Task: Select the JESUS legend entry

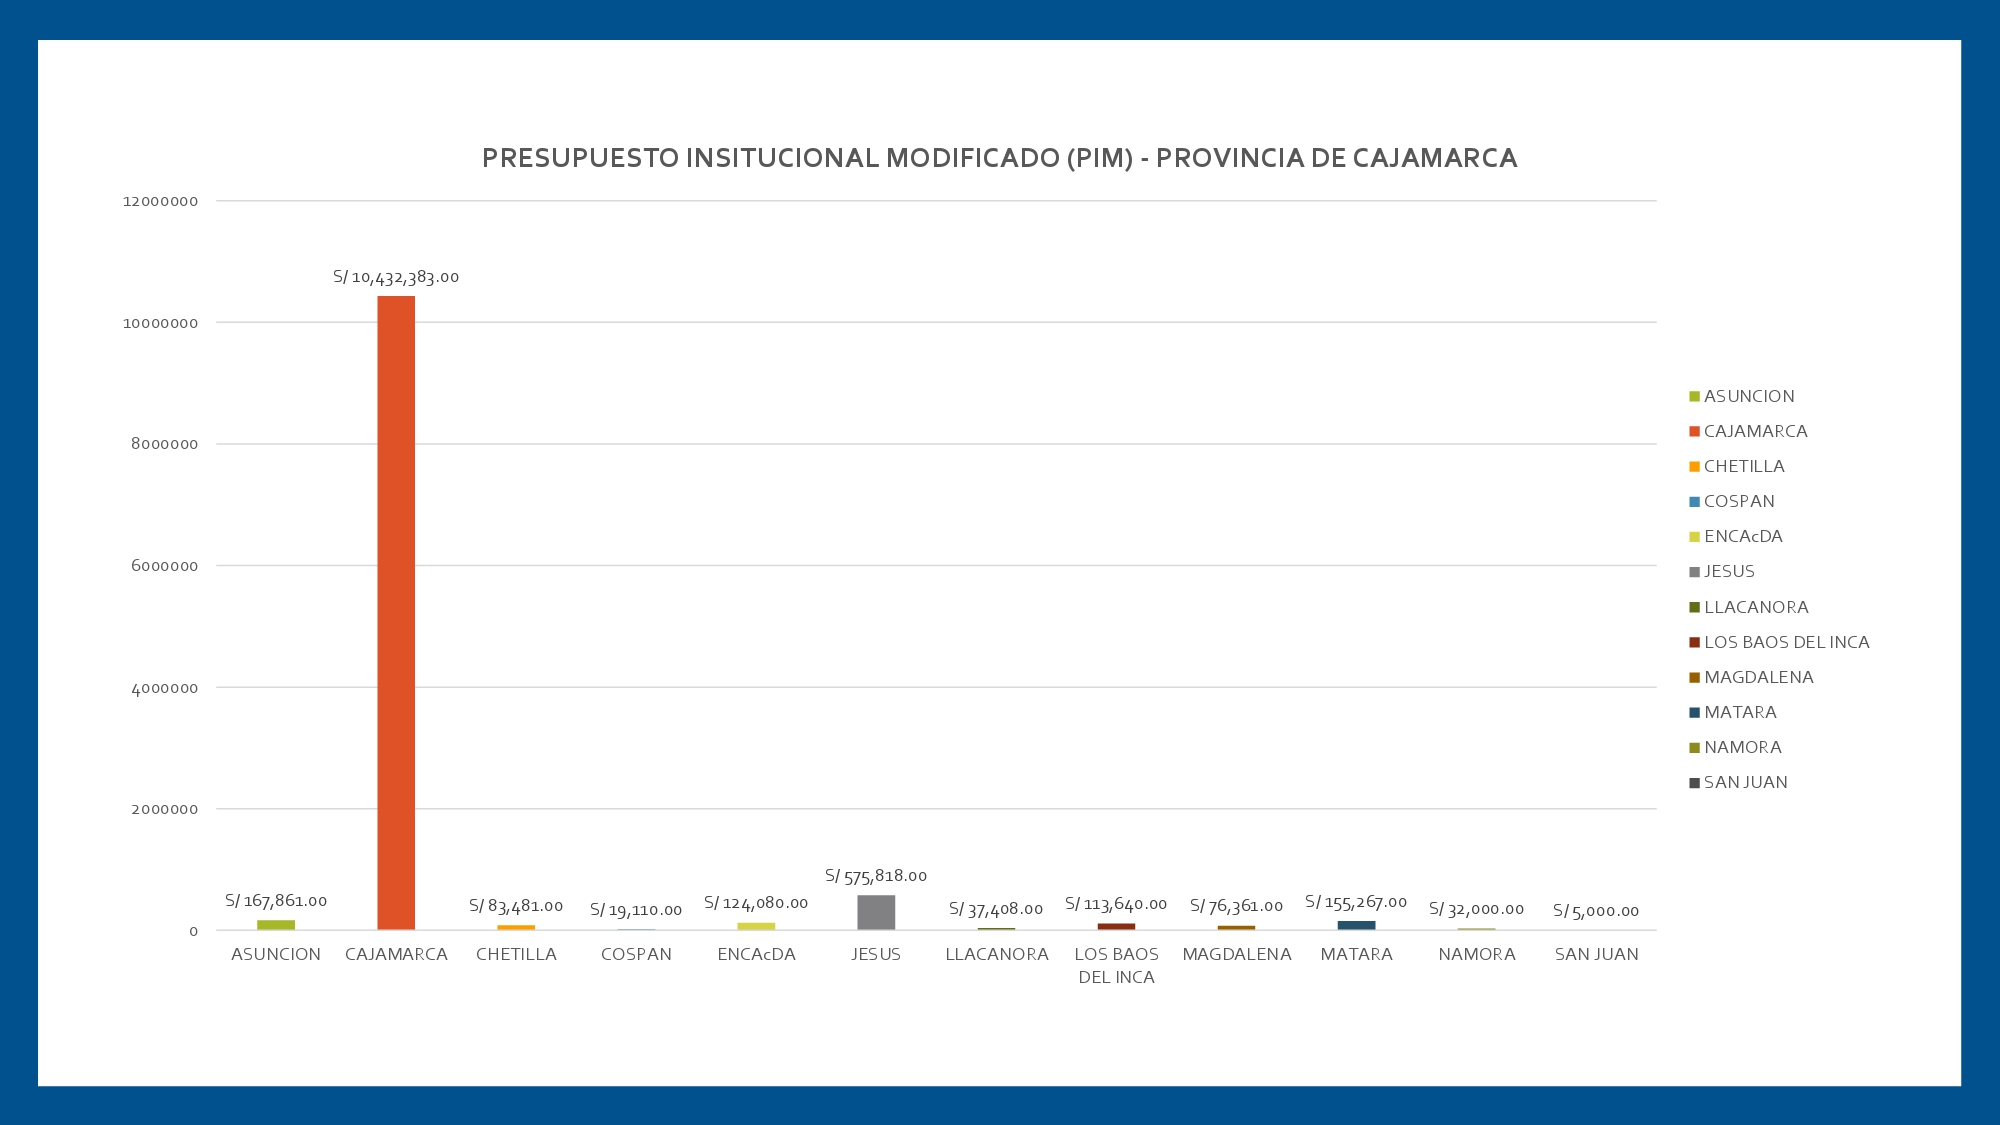Action: [1729, 571]
